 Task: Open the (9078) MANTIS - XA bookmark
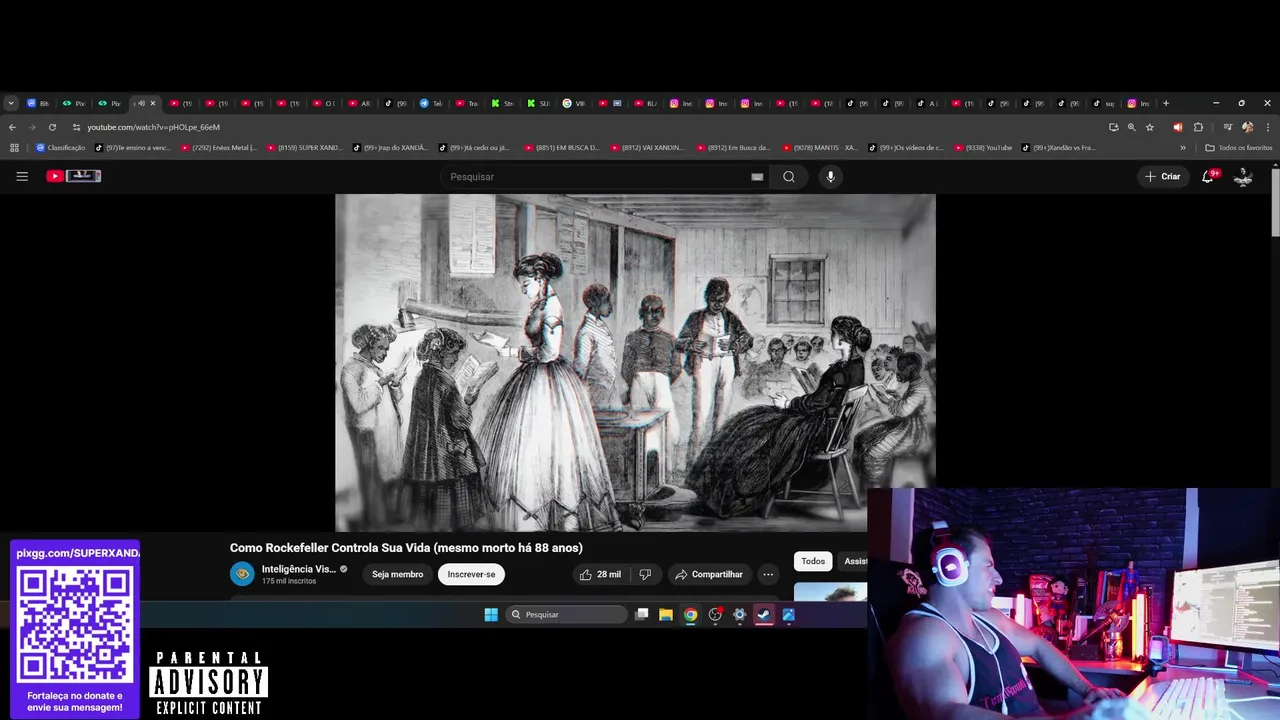click(x=821, y=148)
